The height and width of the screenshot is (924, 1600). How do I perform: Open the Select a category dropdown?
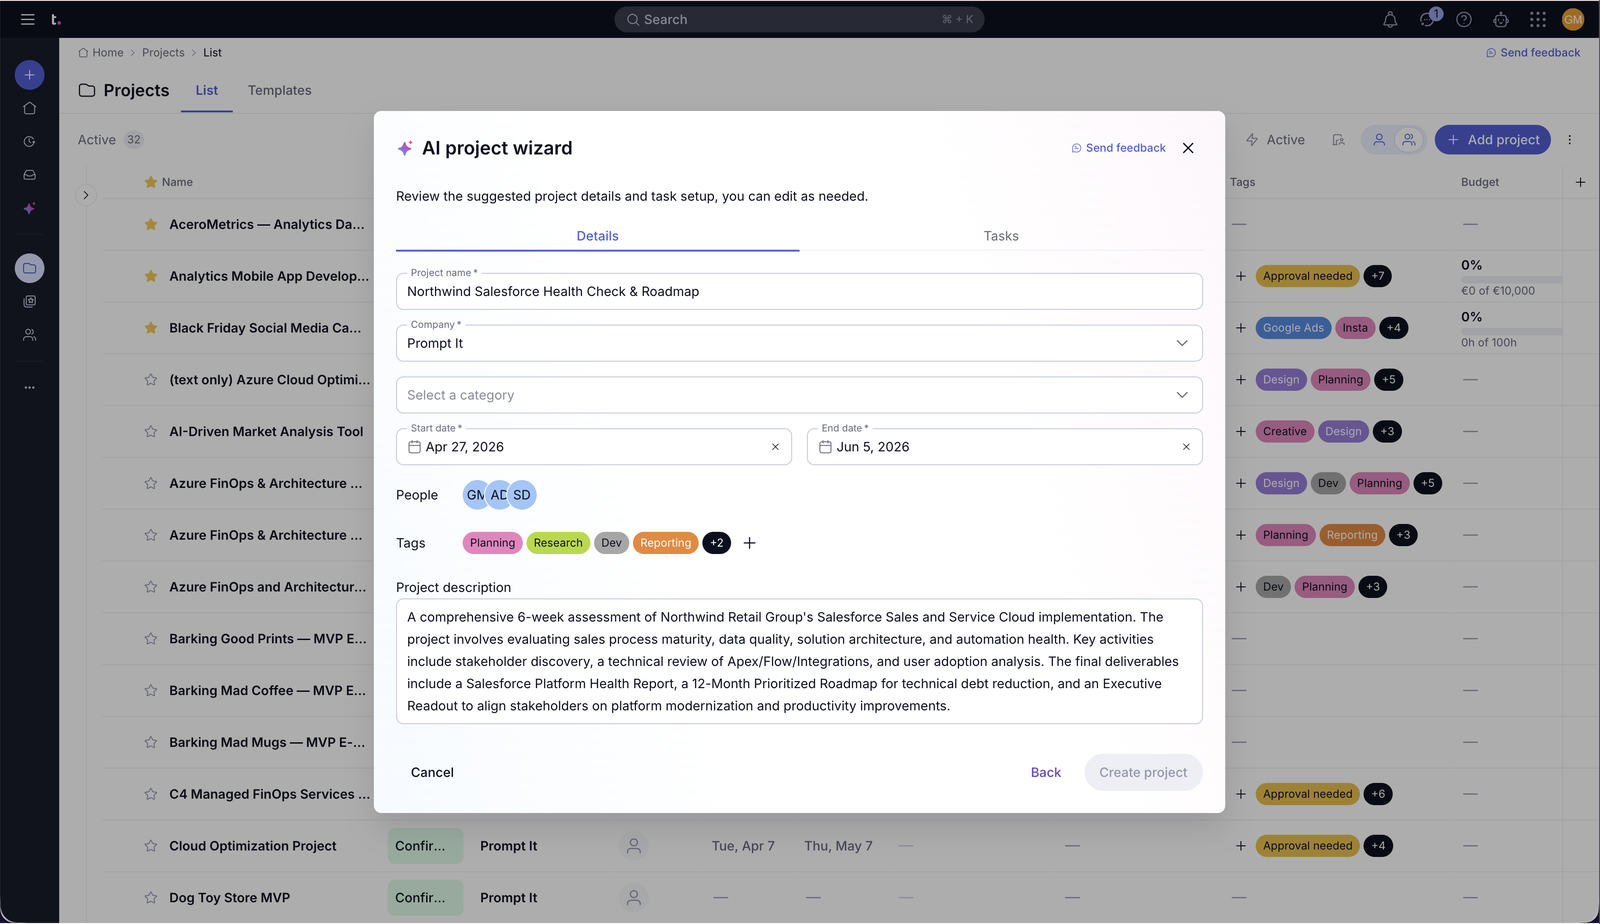coord(799,395)
